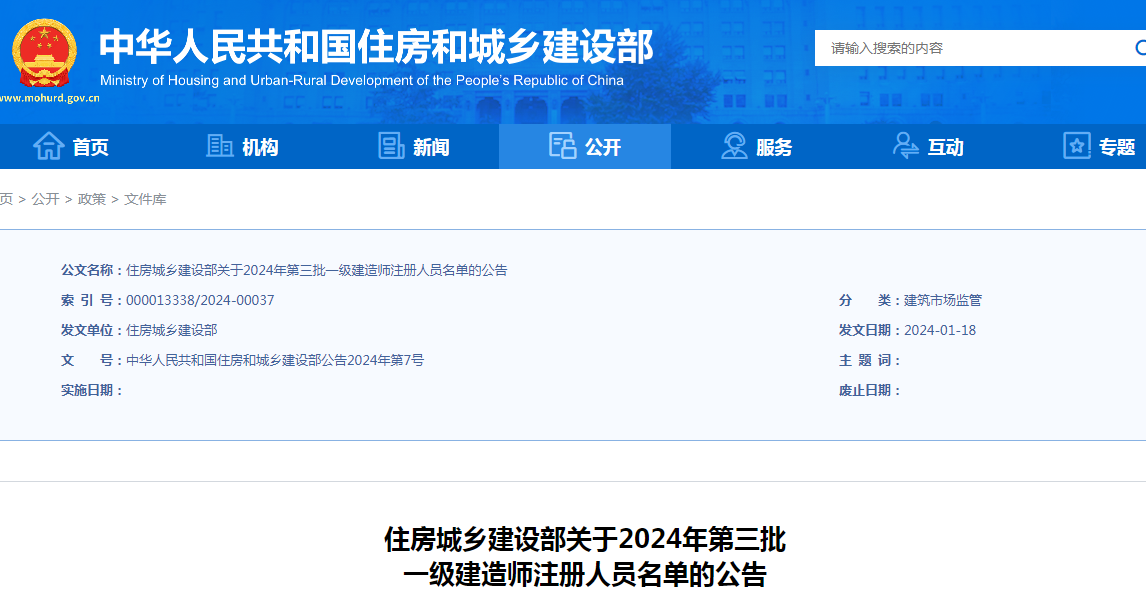The image size is (1146, 592).
Task: Go to 政策 in the breadcrumb
Action: coord(91,200)
